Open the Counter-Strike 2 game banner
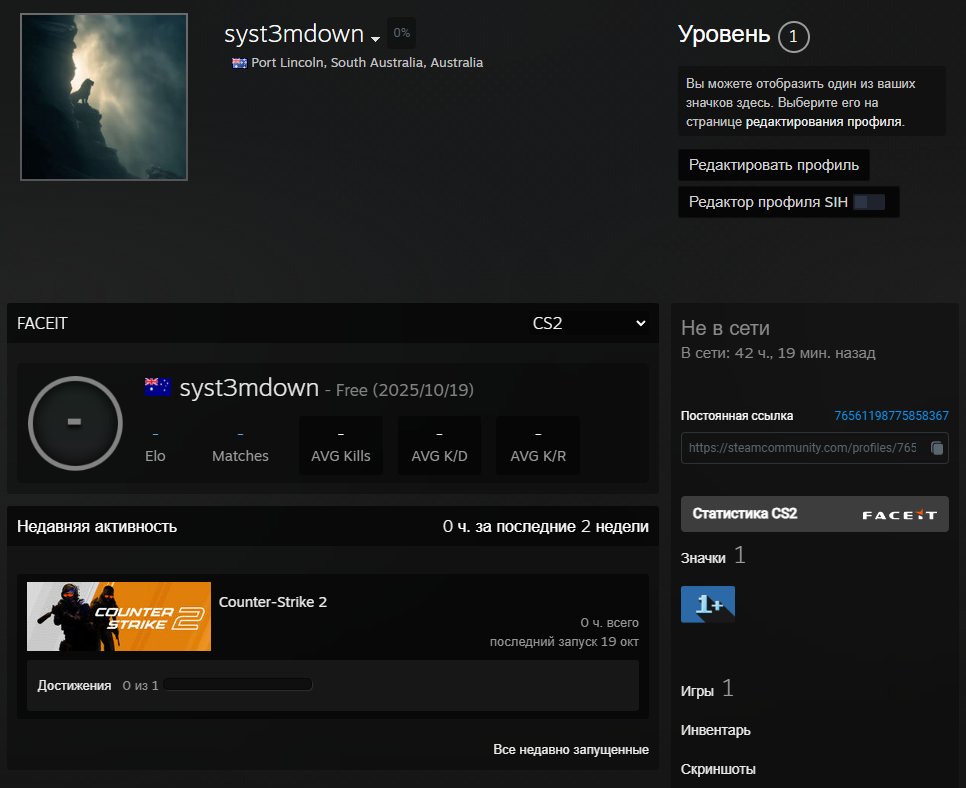Screen dimensions: 966x788 pos(119,616)
